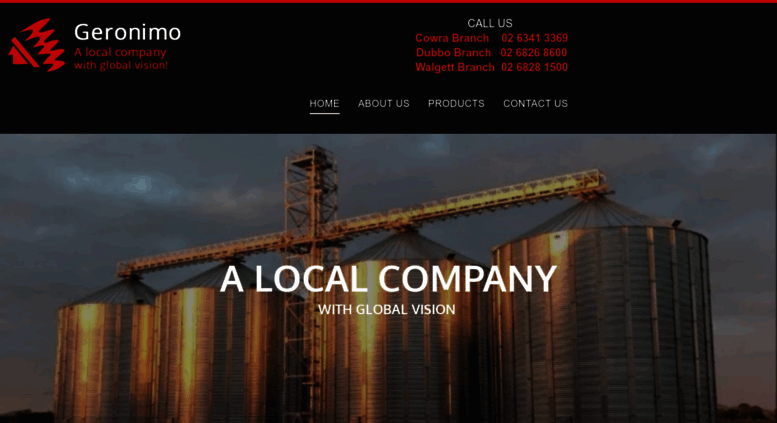Open the About Us page
777x423 pixels.
click(x=384, y=104)
